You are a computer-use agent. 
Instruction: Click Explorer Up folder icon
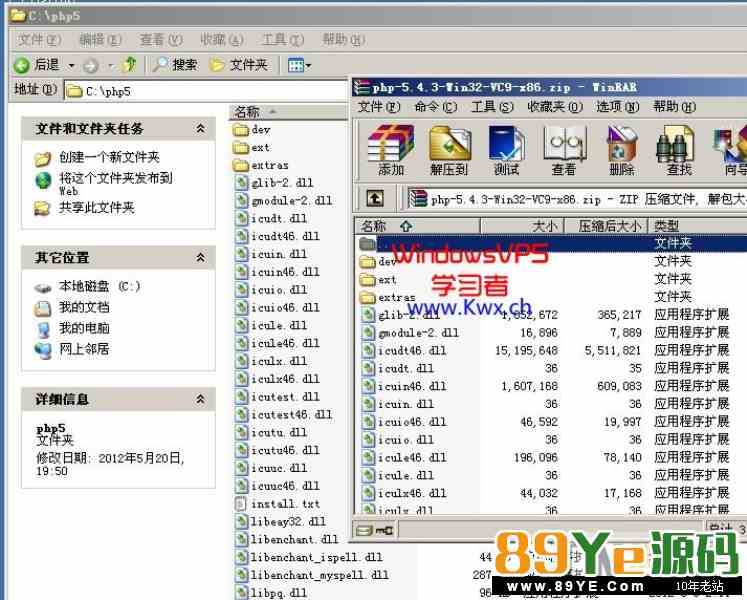[129, 64]
